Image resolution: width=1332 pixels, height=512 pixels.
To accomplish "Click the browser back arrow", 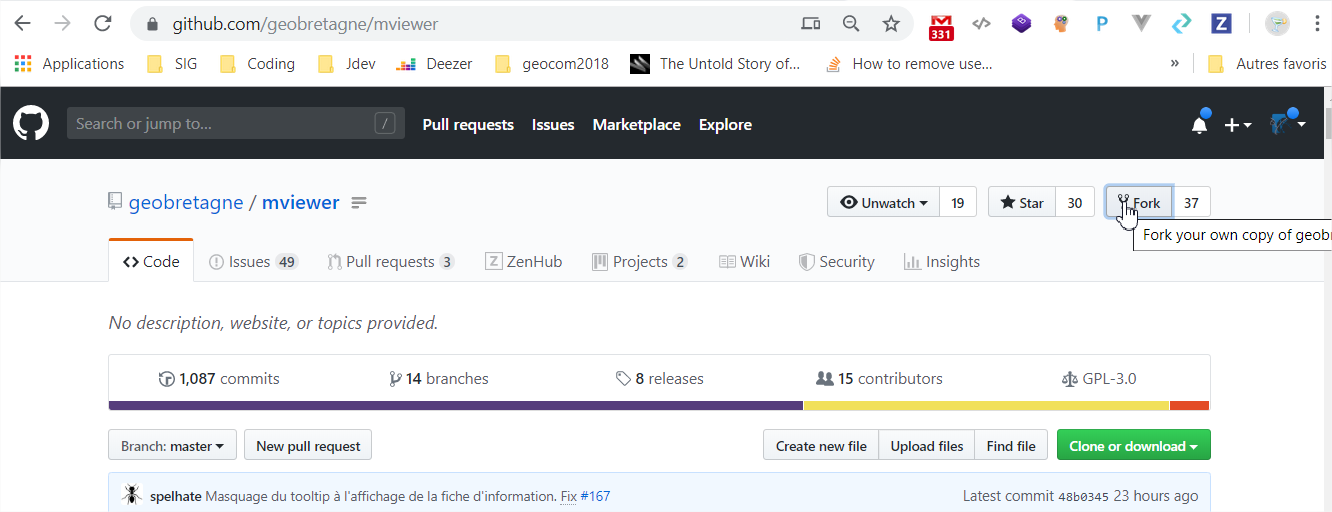I will point(22,23).
